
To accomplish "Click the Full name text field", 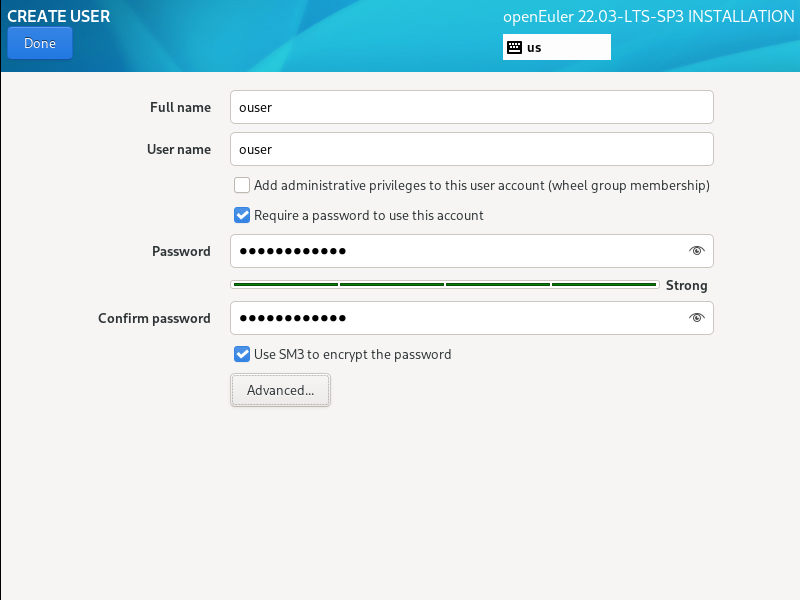I will pyautogui.click(x=471, y=107).
